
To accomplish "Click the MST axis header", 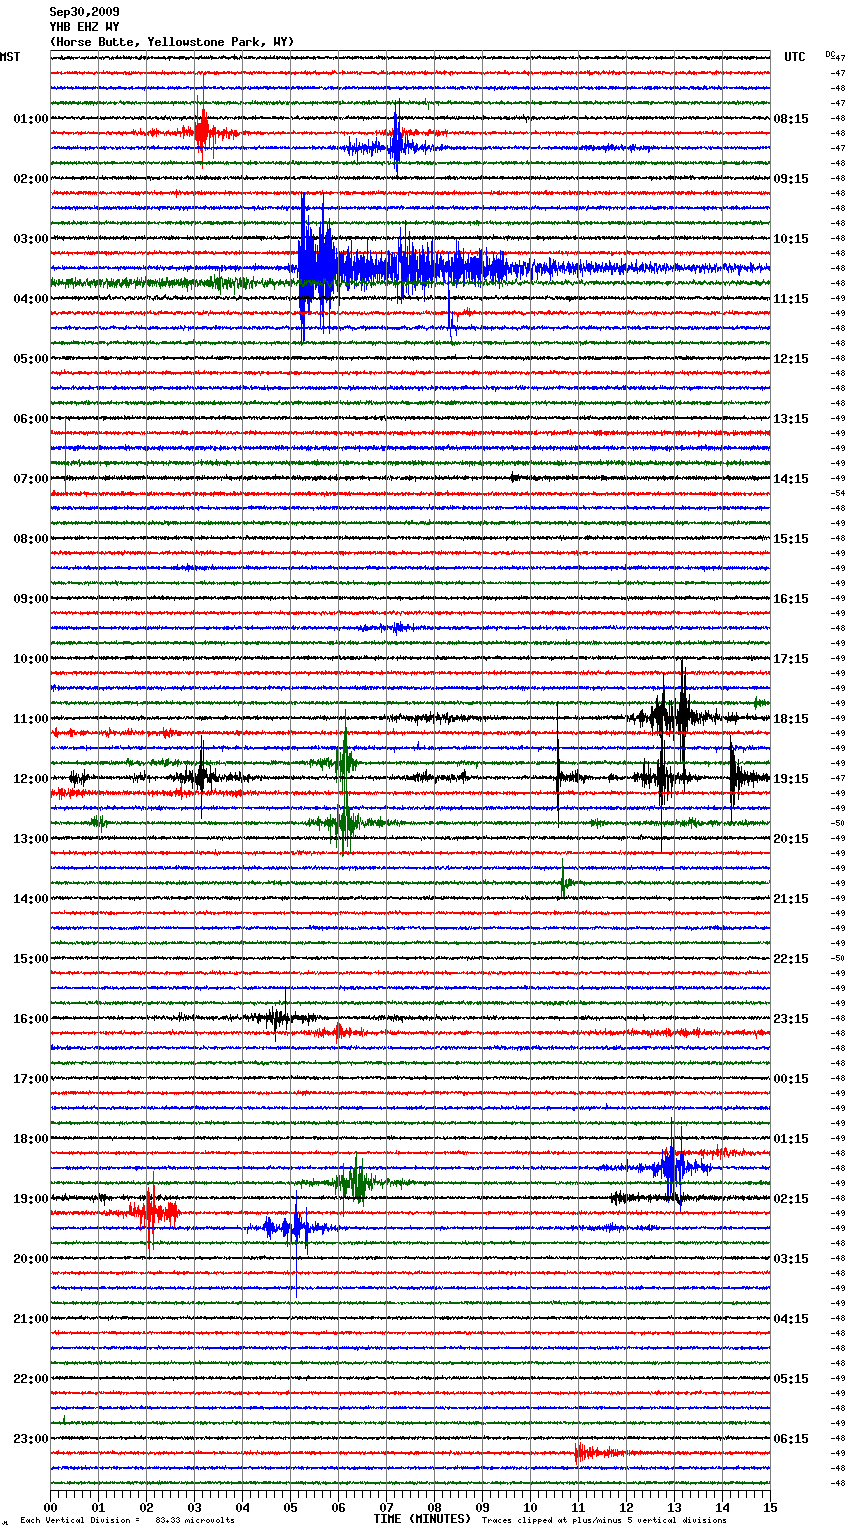I will [10, 57].
